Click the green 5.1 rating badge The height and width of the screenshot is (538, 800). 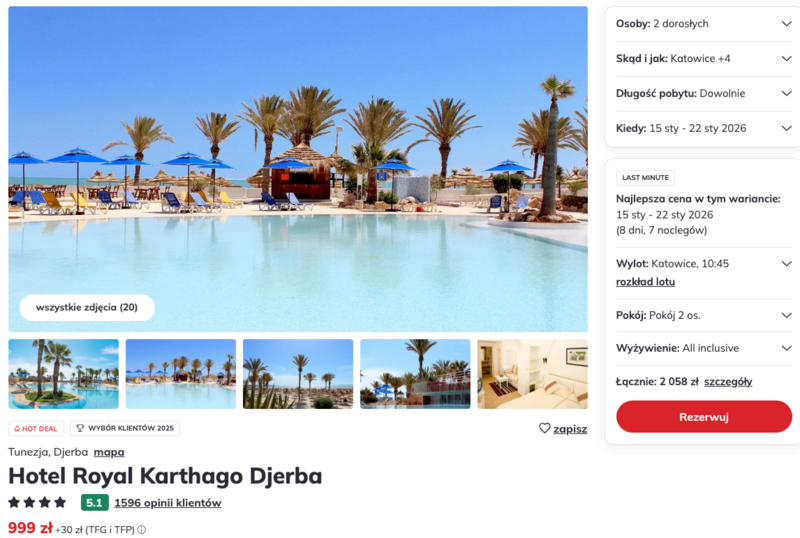coord(94,503)
